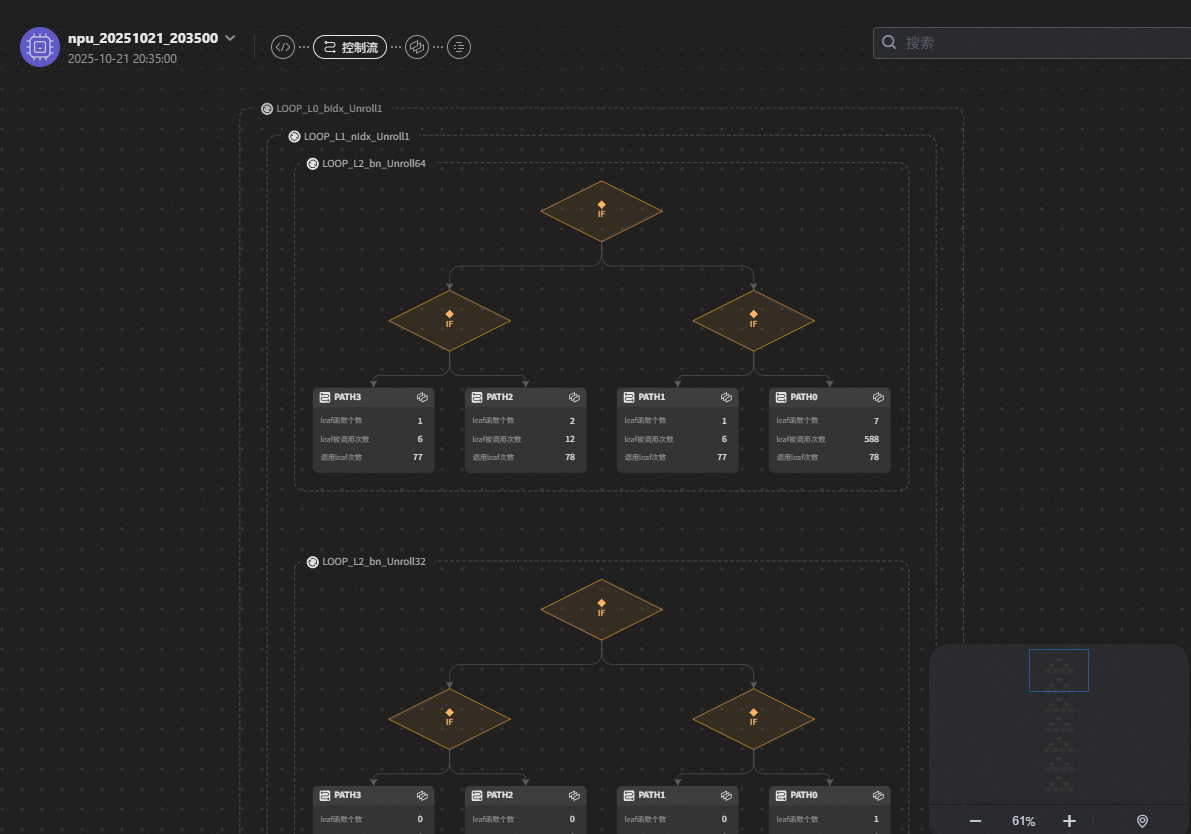Zoom out with the minus button

click(x=975, y=821)
